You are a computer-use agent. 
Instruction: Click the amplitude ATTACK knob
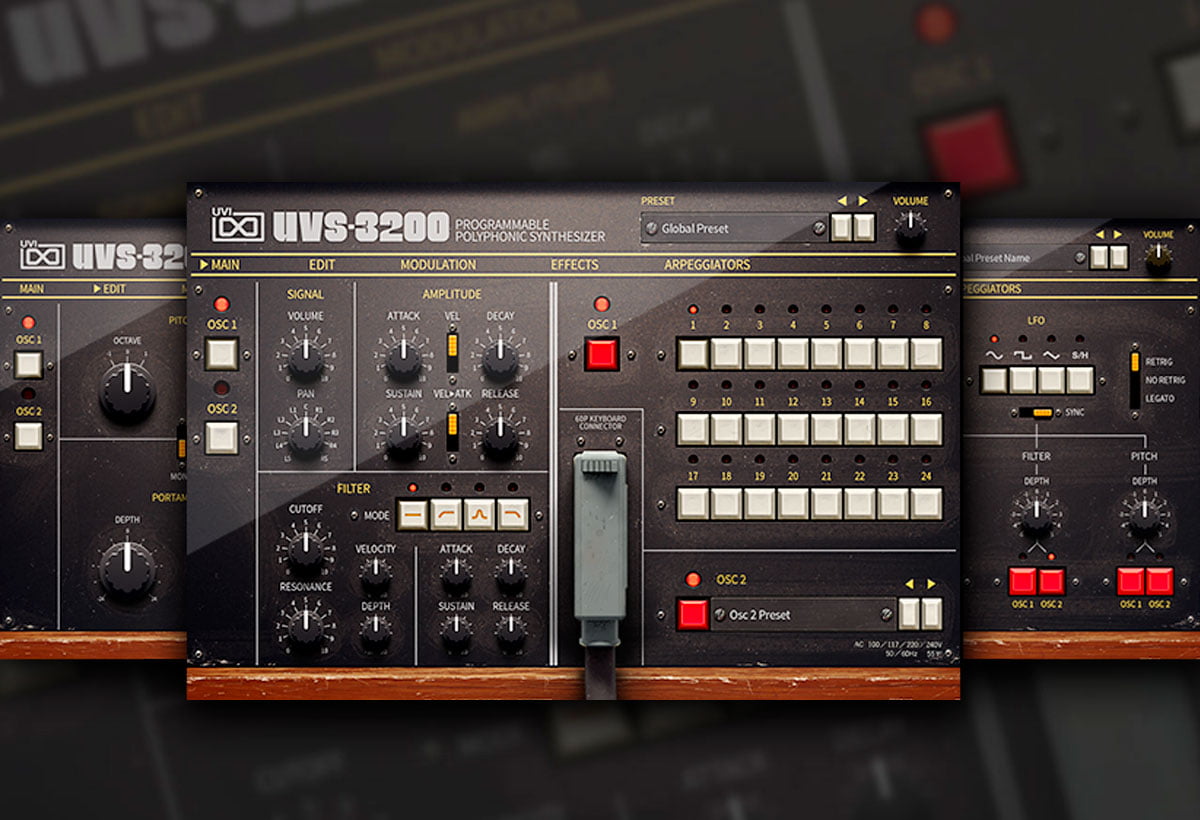point(403,362)
